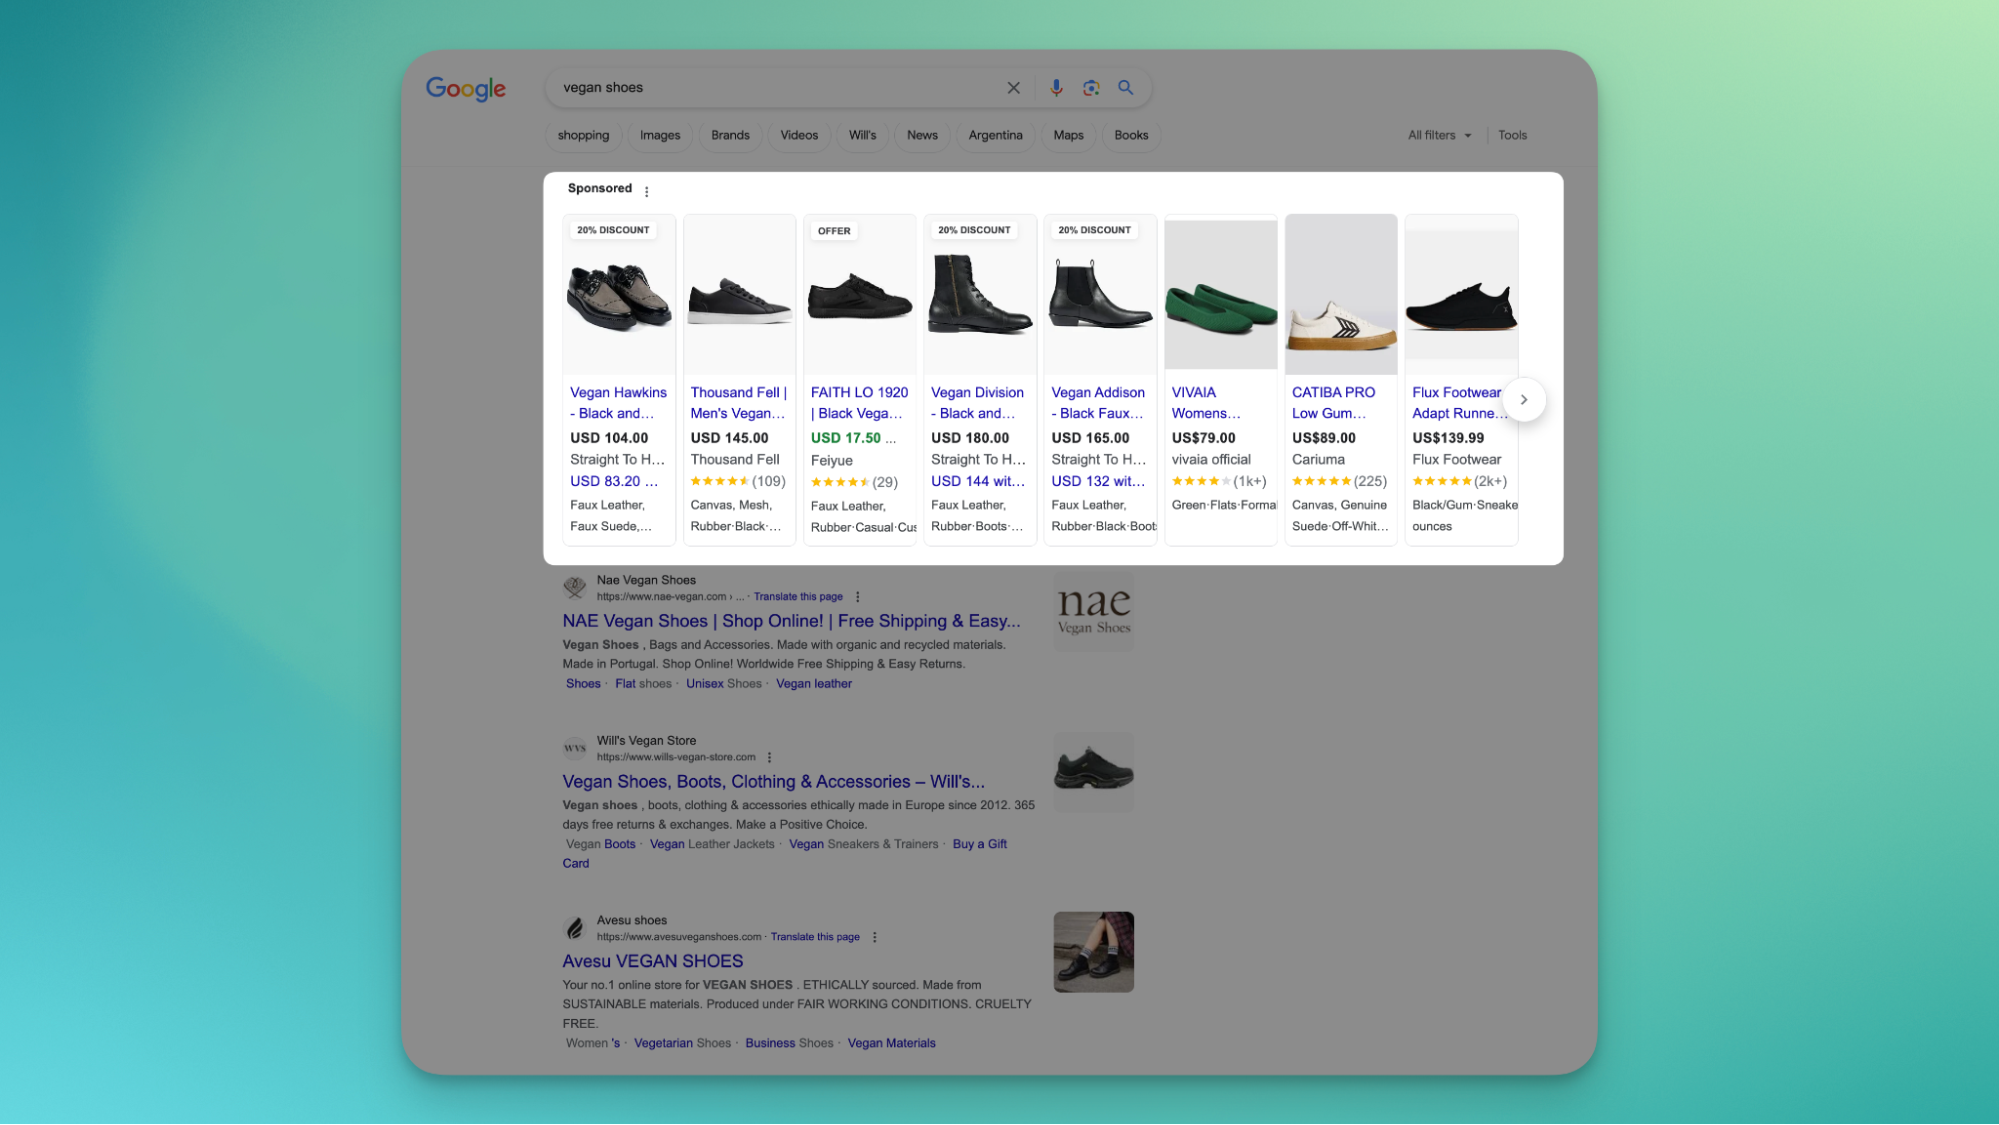Open Google Lens image search icon

pyautogui.click(x=1091, y=88)
